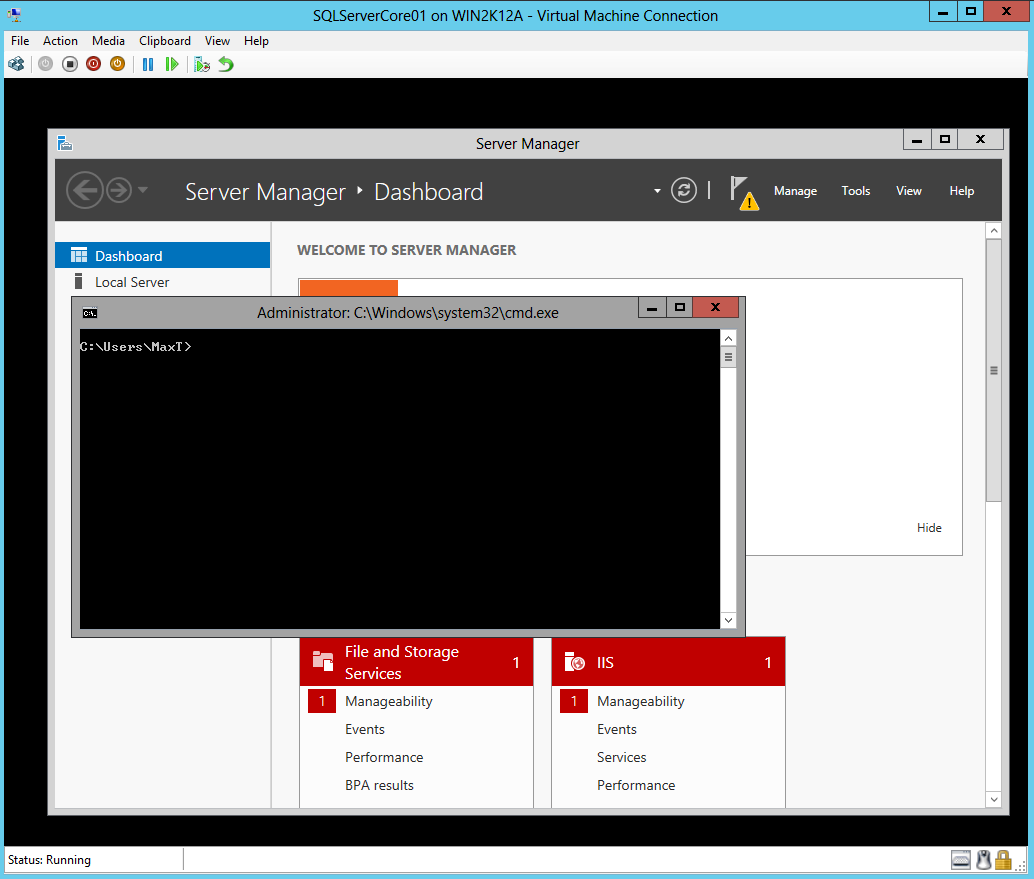Click the Dashboard sidebar grid icon
This screenshot has height=879, width=1034.
(79, 255)
